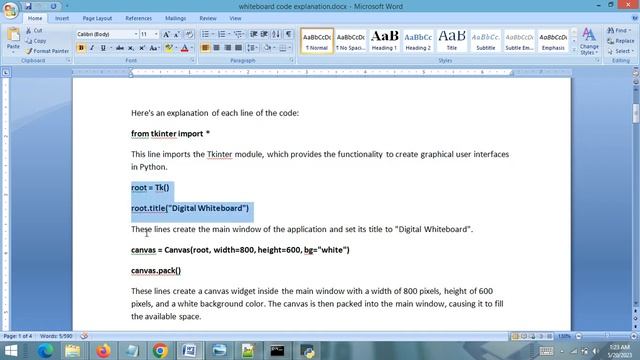Open Find in Editing group
The height and width of the screenshot is (360, 640).
[618, 31]
